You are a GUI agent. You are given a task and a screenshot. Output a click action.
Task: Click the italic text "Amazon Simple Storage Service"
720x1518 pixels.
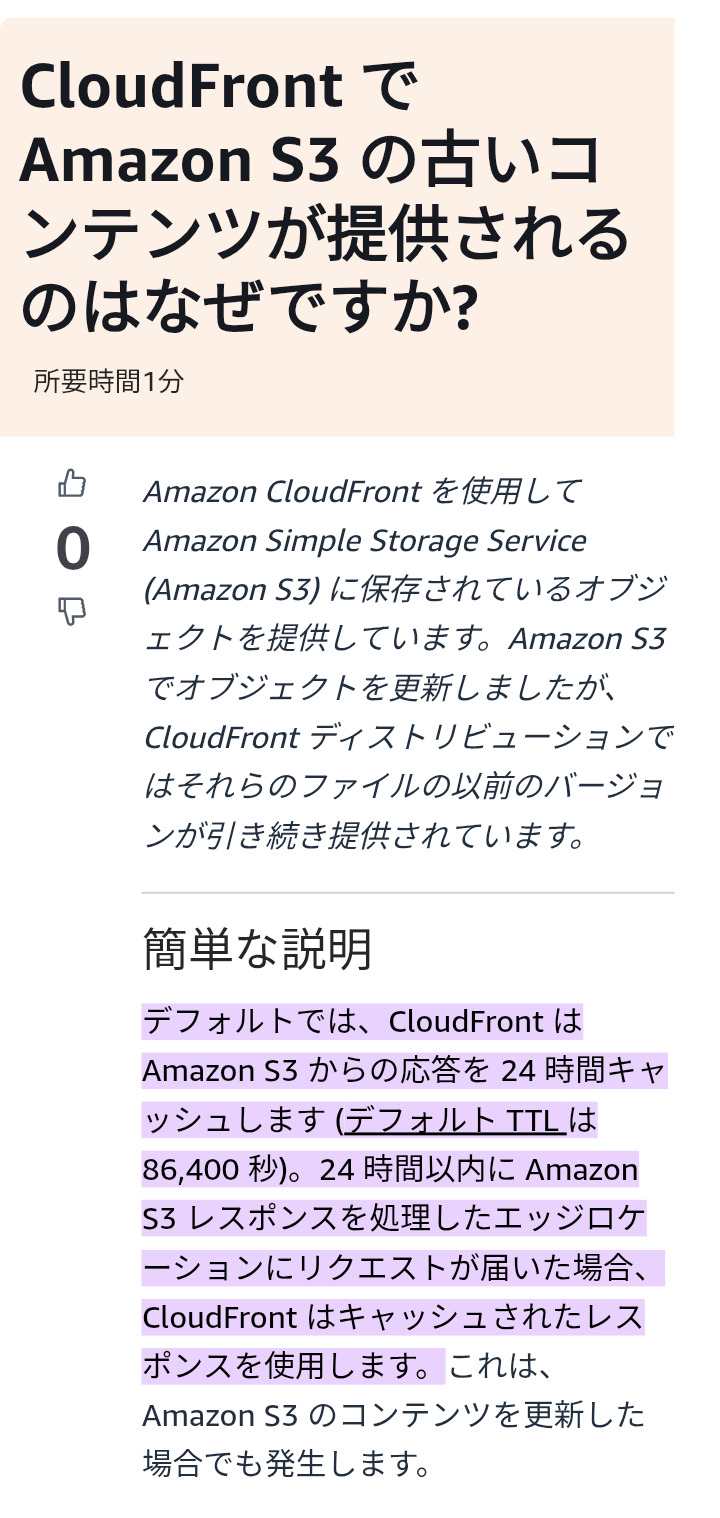pos(365,541)
